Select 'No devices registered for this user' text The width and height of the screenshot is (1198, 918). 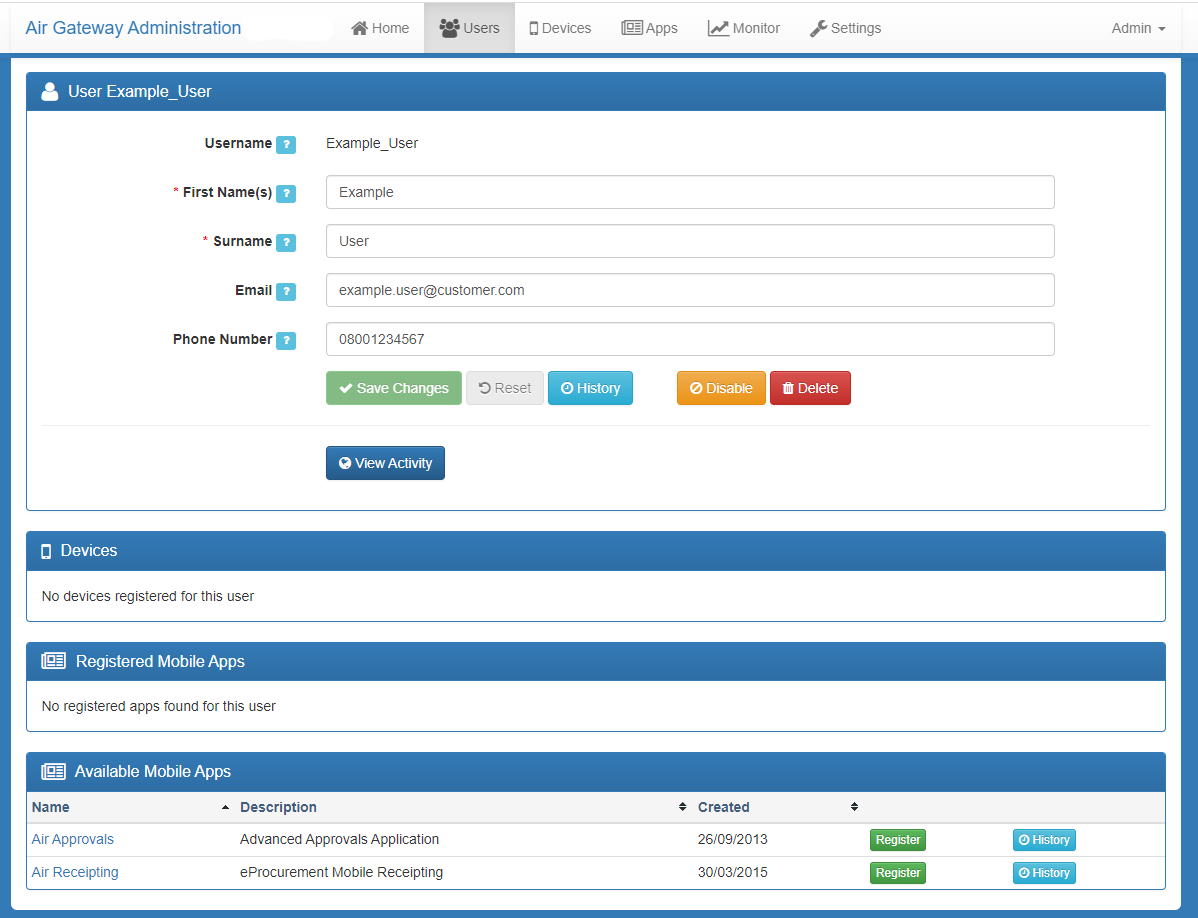[147, 596]
